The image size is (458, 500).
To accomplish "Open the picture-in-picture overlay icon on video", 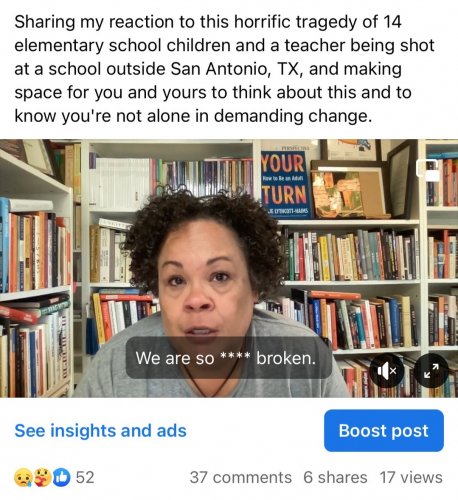I will tap(427, 170).
